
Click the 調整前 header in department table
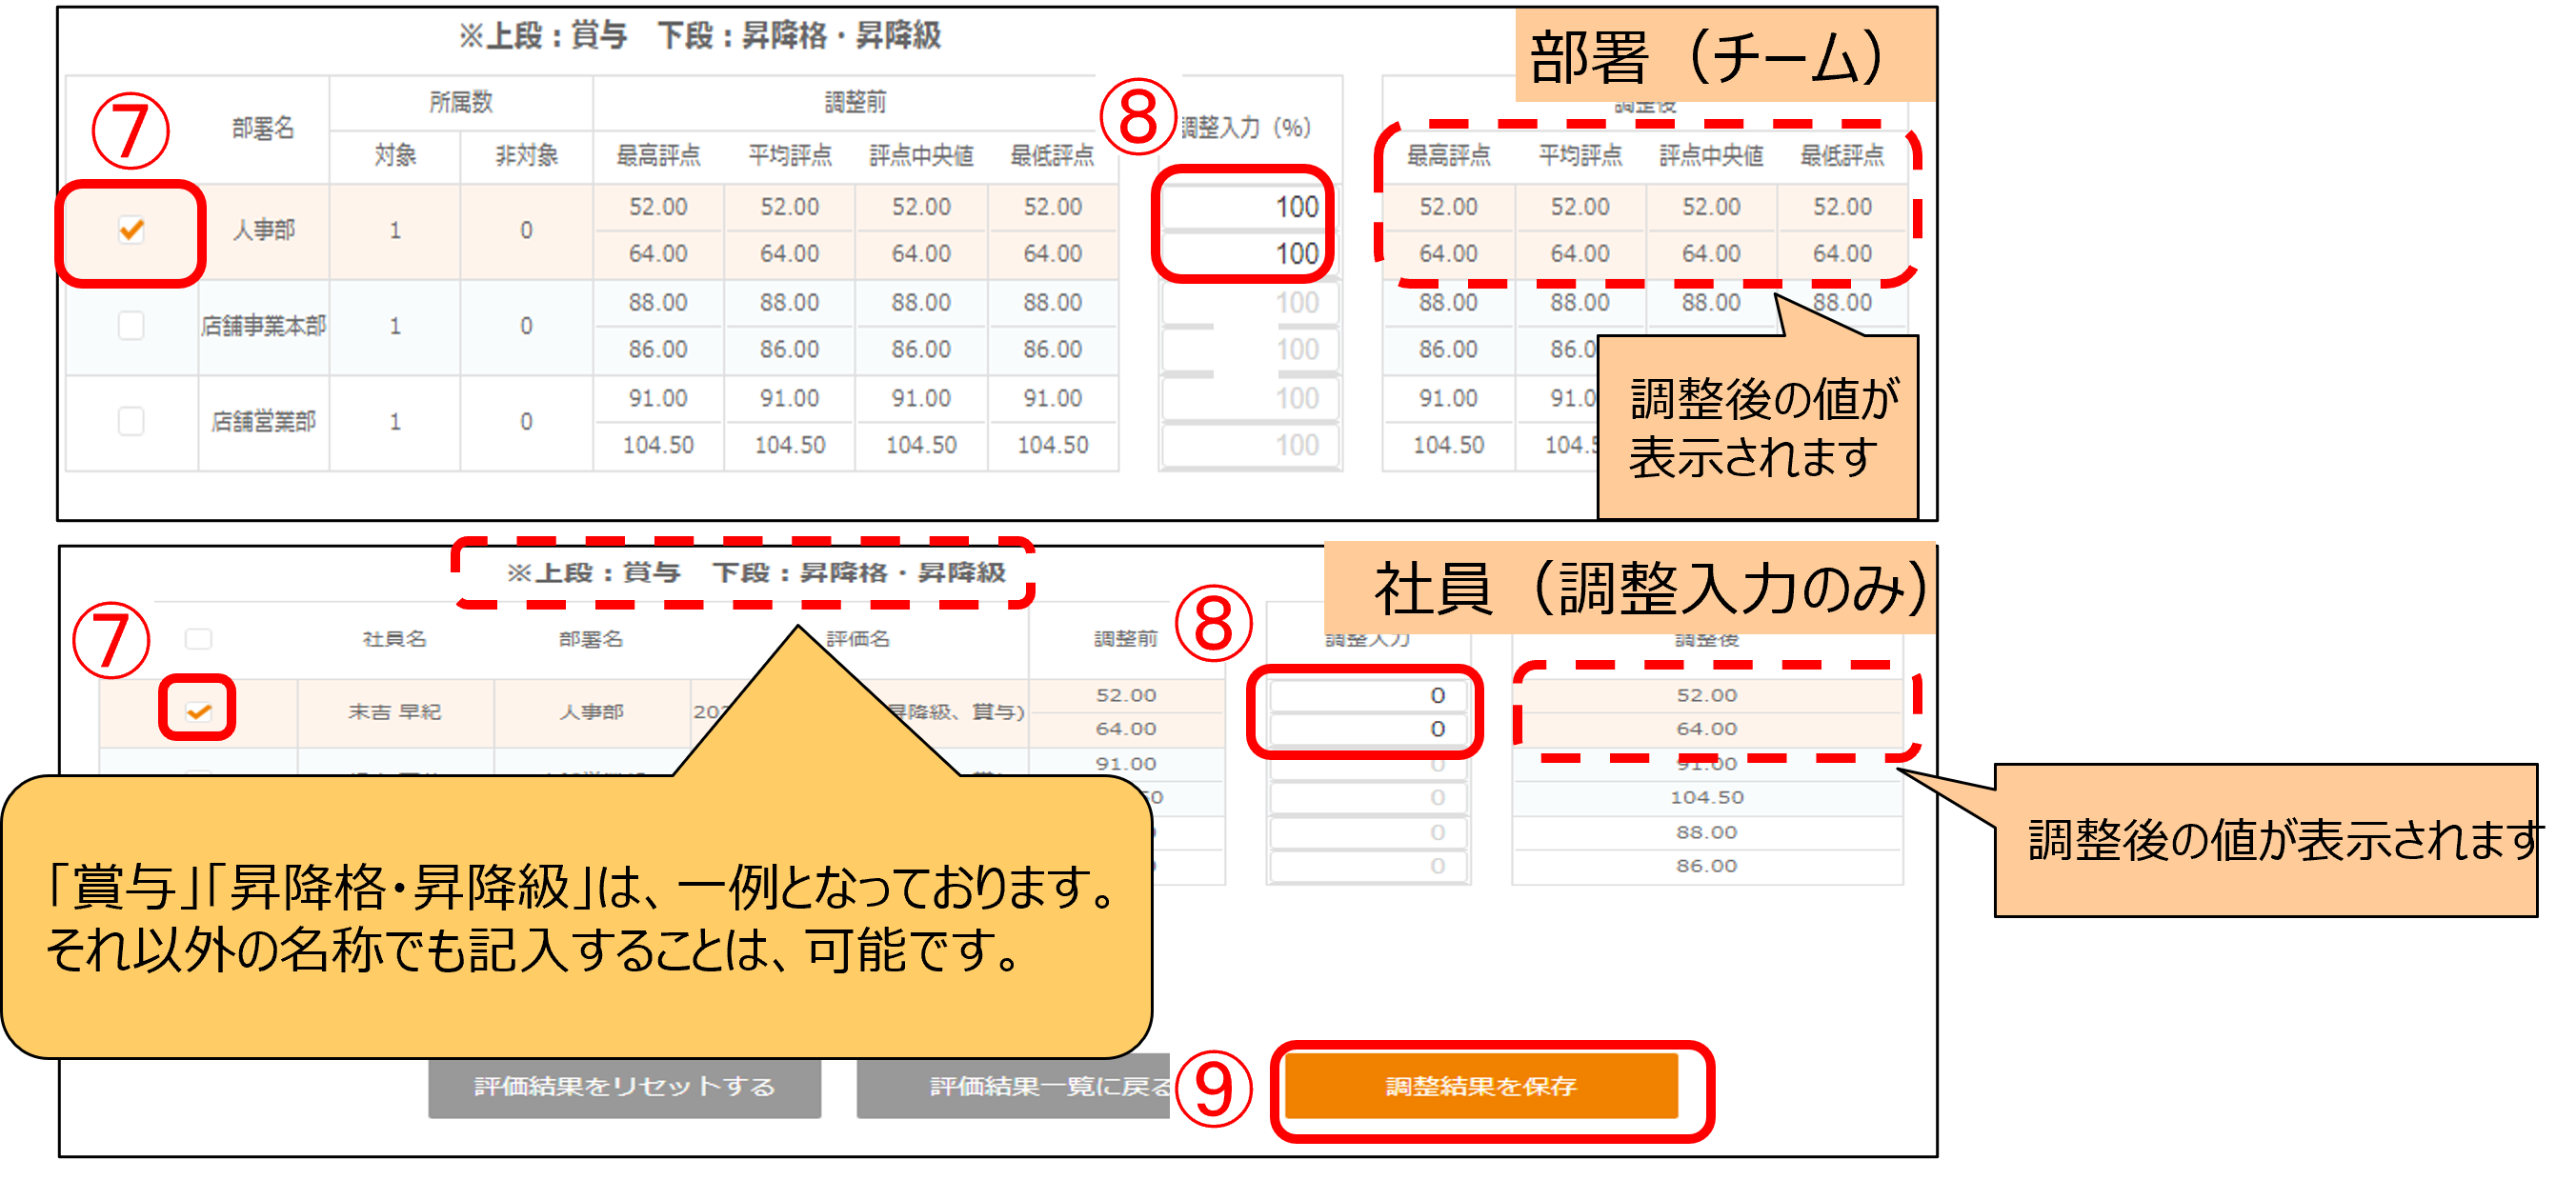[x=856, y=102]
